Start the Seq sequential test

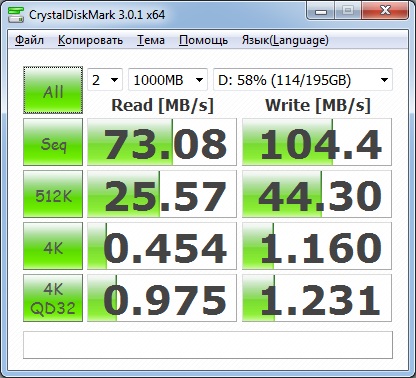point(53,142)
